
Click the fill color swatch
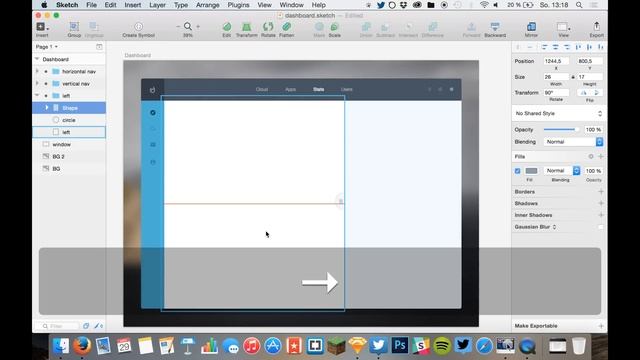point(531,171)
